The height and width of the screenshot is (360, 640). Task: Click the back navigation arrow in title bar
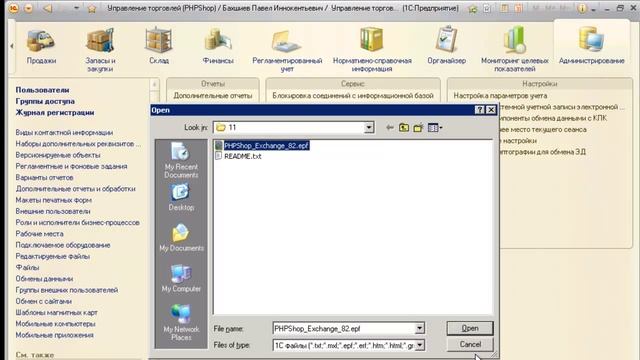point(48,8)
